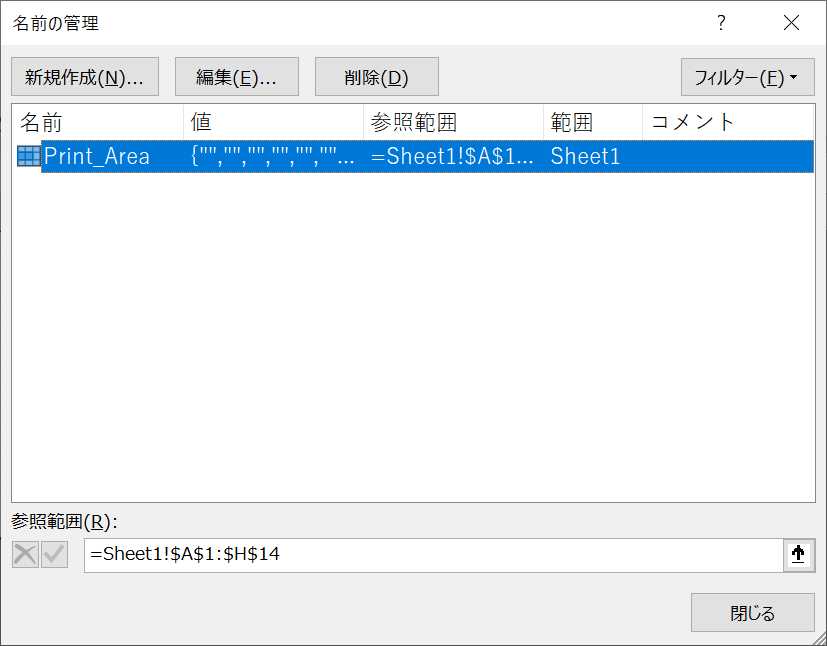Click the Print_Area table icon in list

coord(28,156)
